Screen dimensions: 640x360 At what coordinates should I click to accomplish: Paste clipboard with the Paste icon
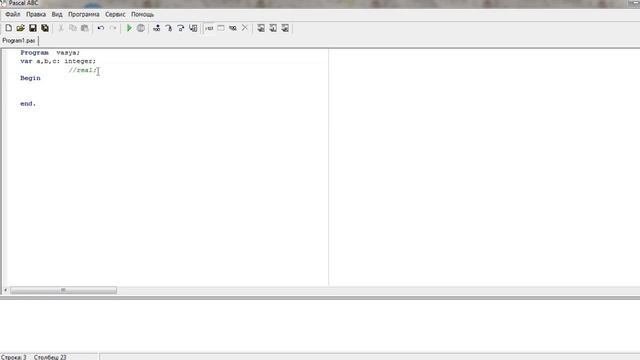pos(85,28)
